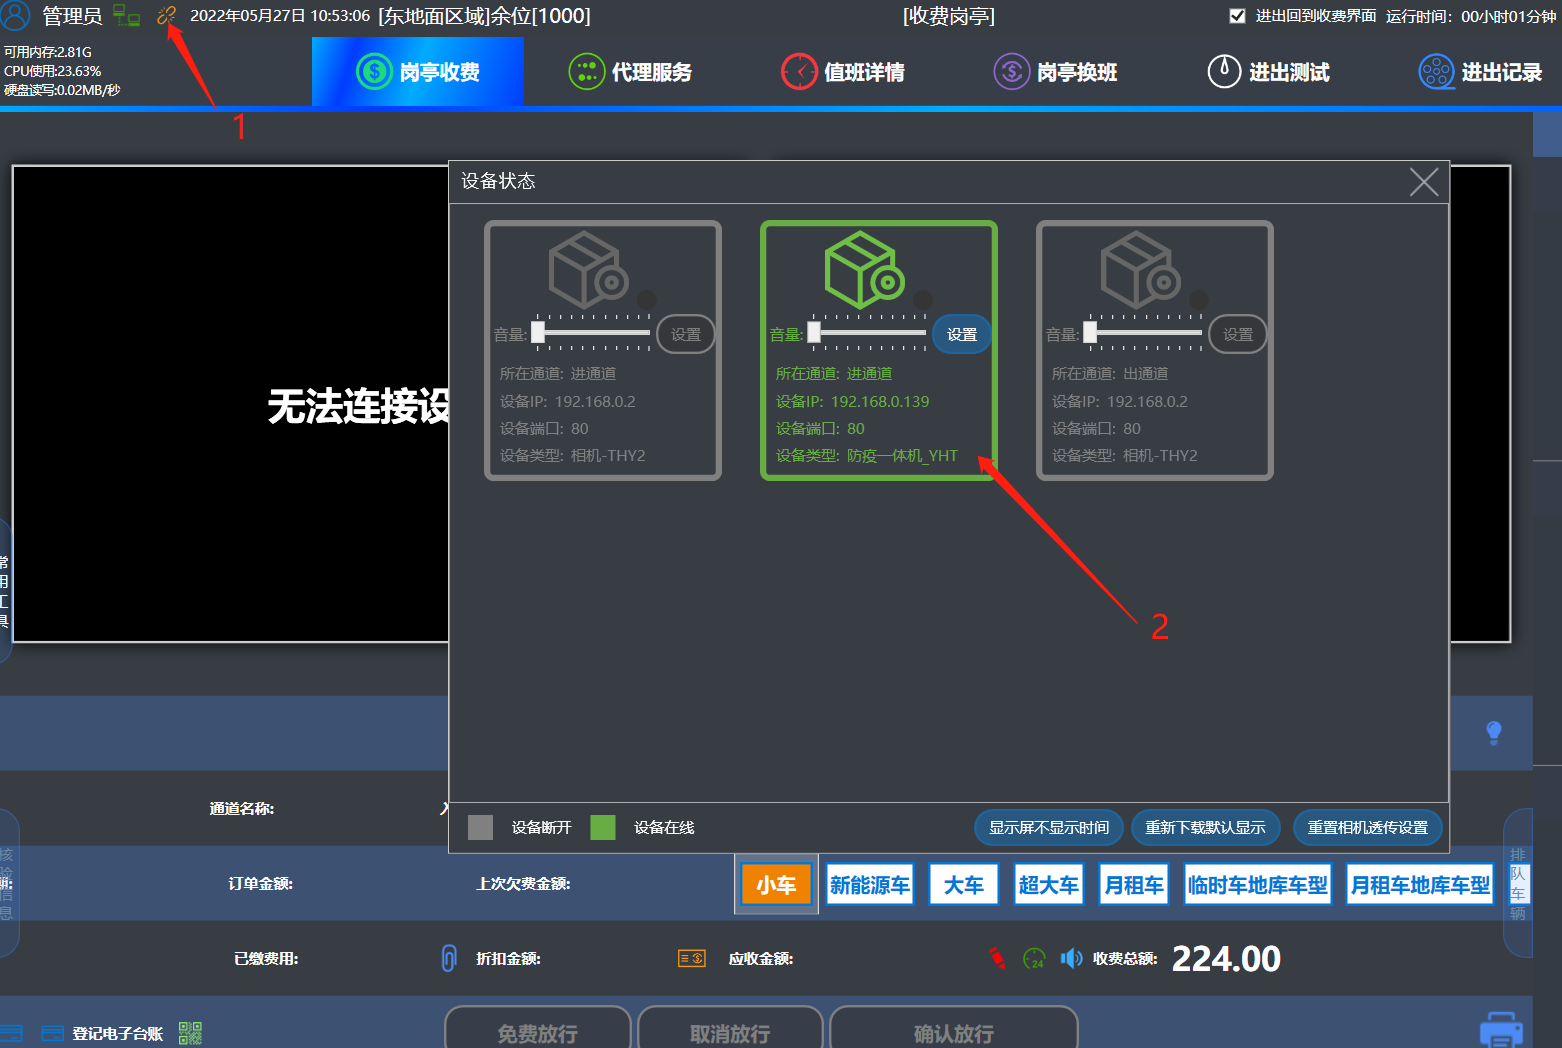The image size is (1562, 1048).
Task: Click the green network computers status icon
Action: coord(126,16)
